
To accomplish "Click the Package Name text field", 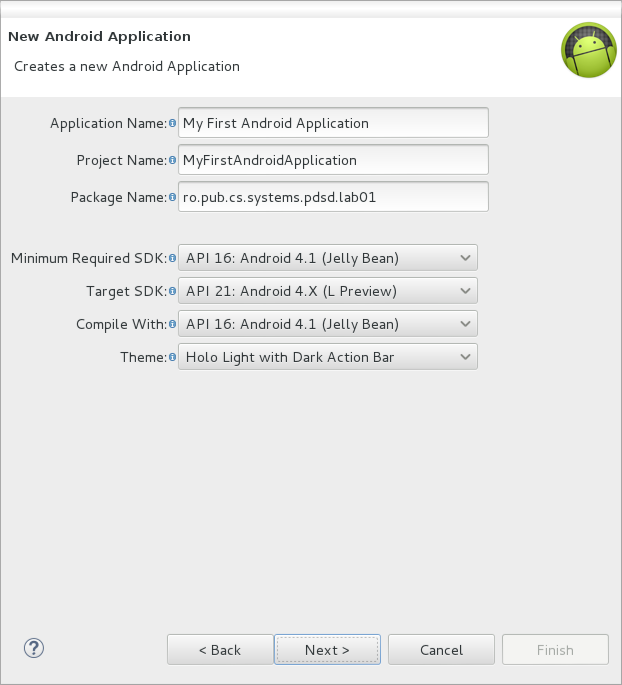I will pyautogui.click(x=333, y=197).
